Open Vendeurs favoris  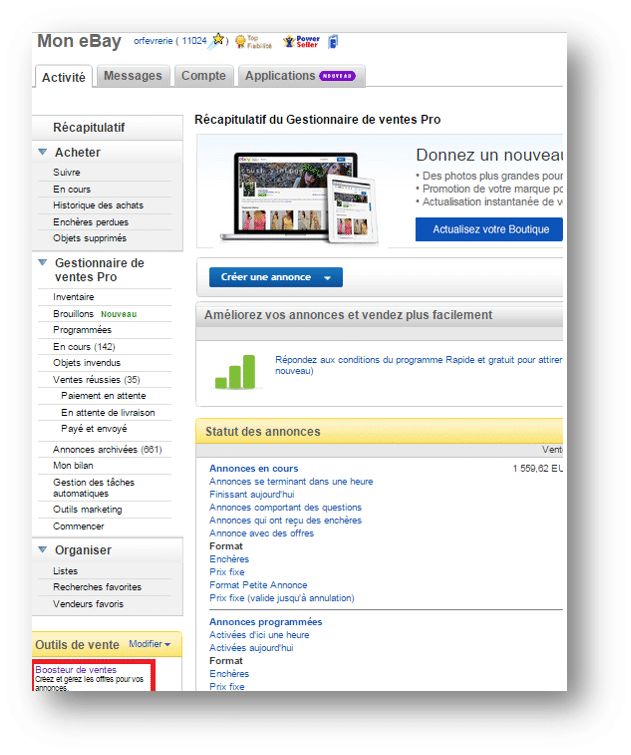point(88,604)
